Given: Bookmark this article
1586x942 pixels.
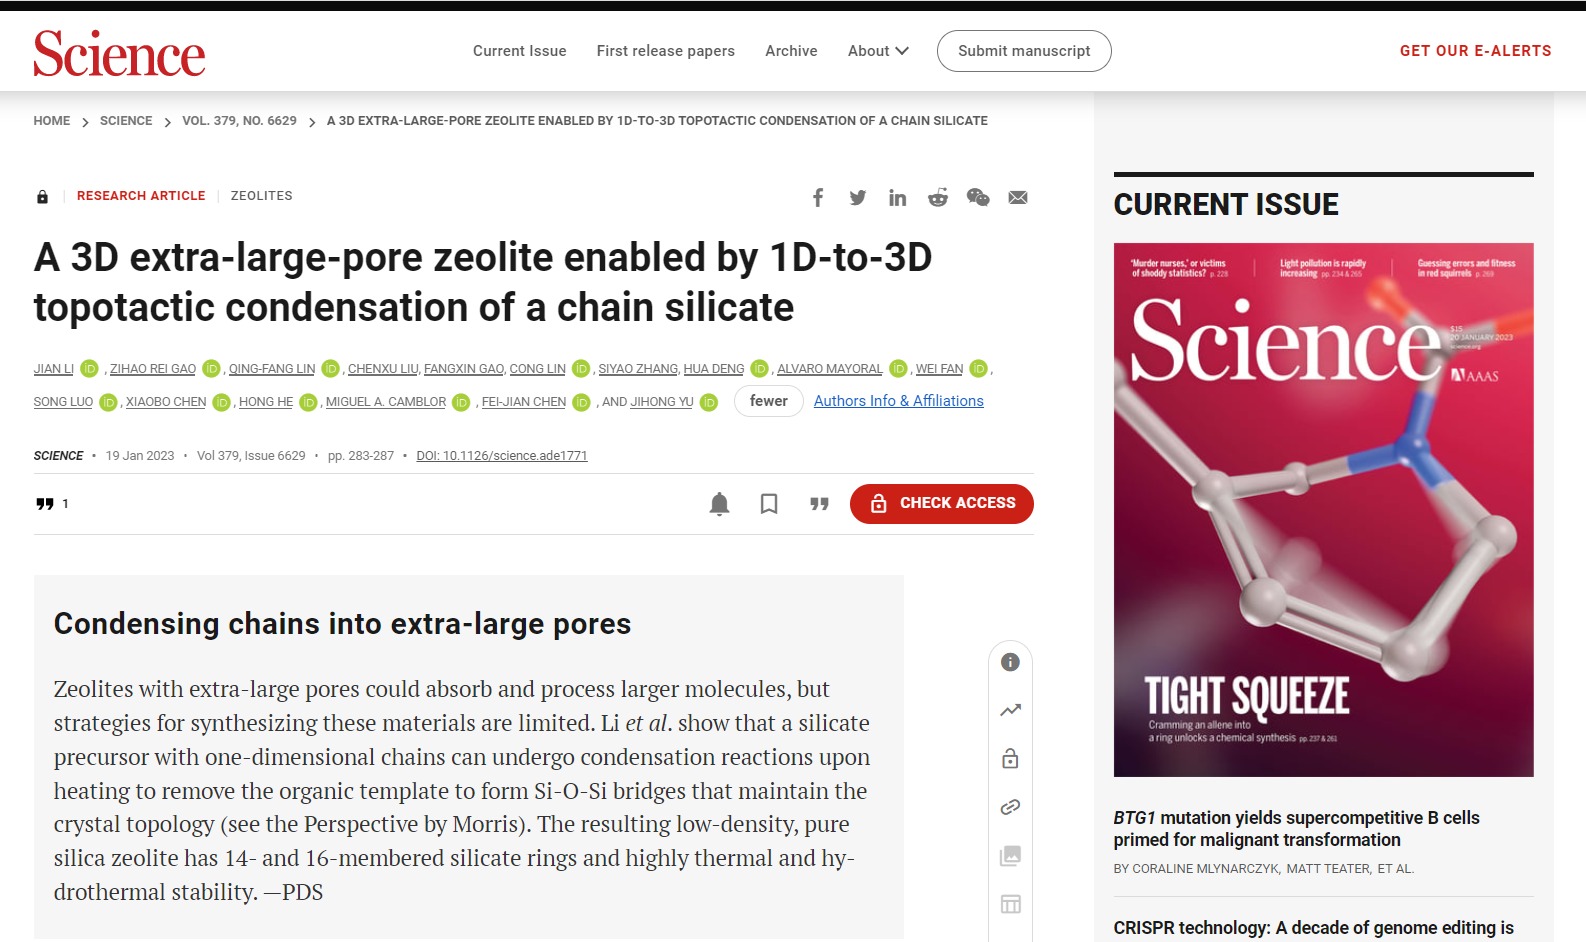Looking at the screenshot, I should tap(769, 503).
